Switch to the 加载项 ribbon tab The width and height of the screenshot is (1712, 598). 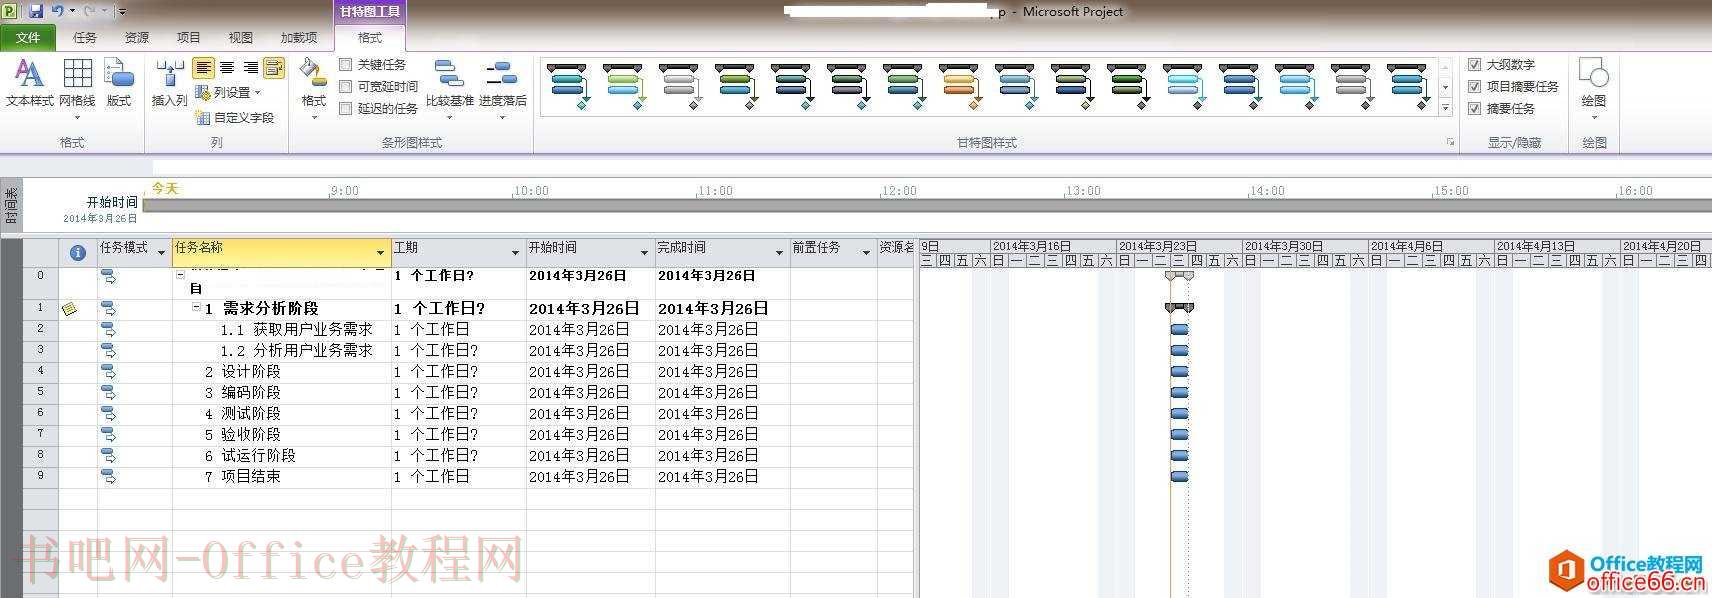(298, 37)
